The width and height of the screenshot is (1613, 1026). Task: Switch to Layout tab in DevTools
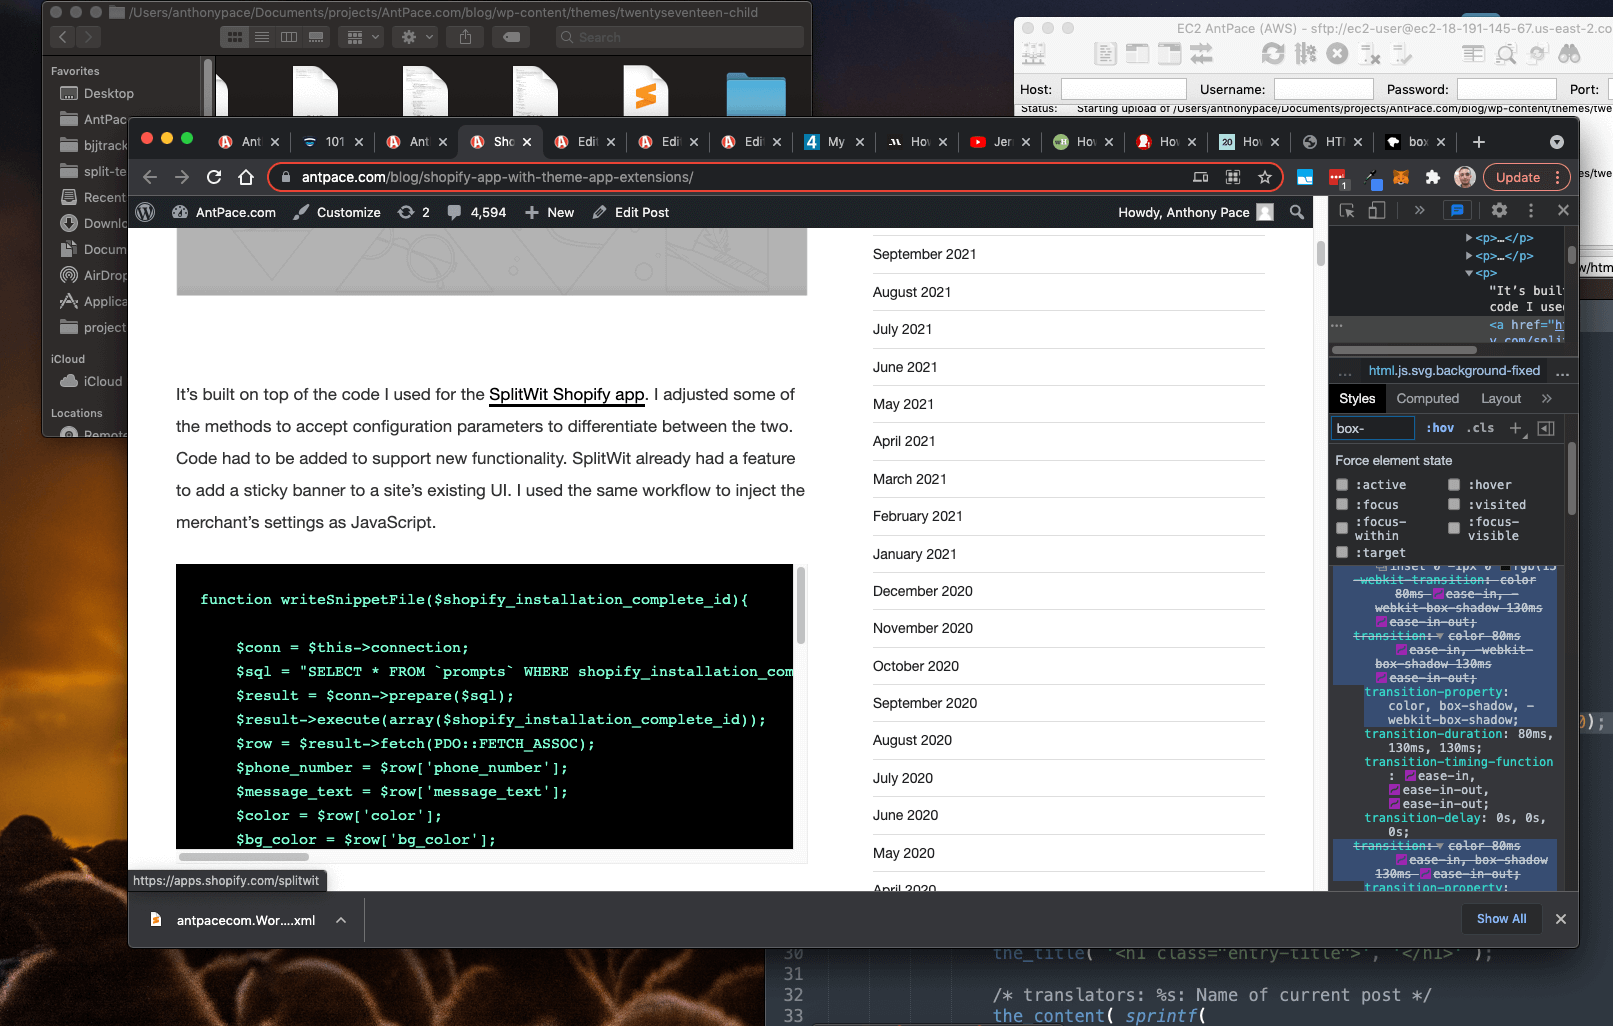(1500, 398)
